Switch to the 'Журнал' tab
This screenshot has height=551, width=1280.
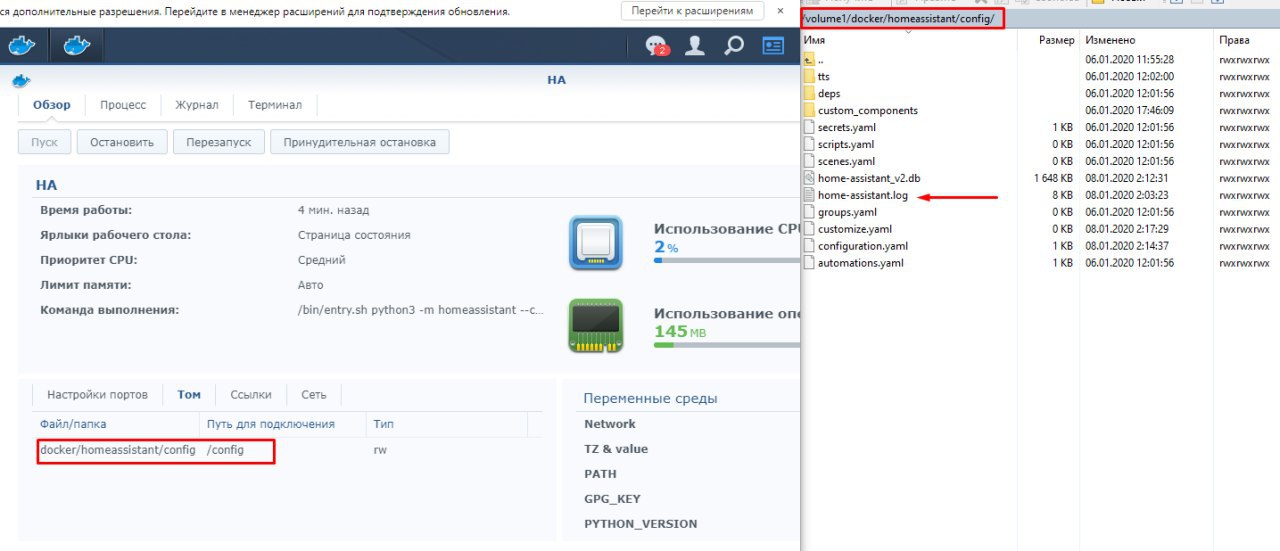(x=197, y=105)
